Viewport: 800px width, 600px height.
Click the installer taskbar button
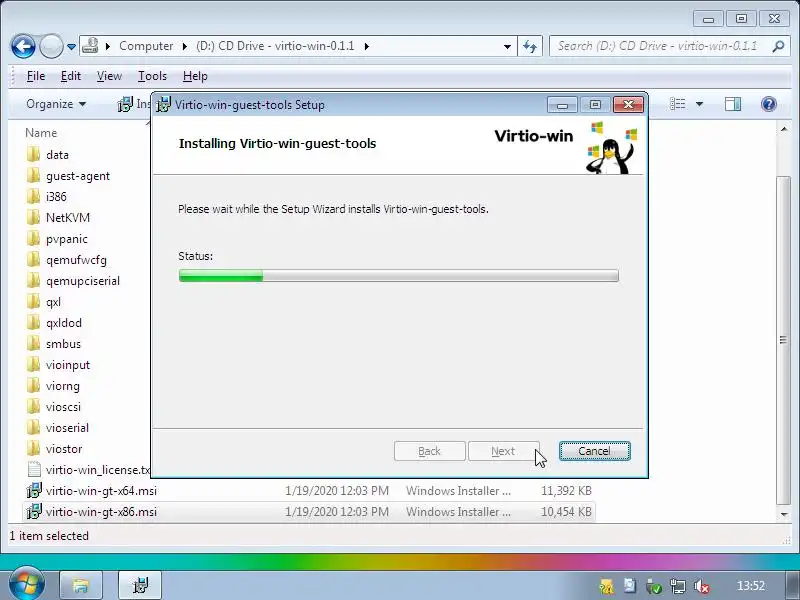click(x=140, y=585)
